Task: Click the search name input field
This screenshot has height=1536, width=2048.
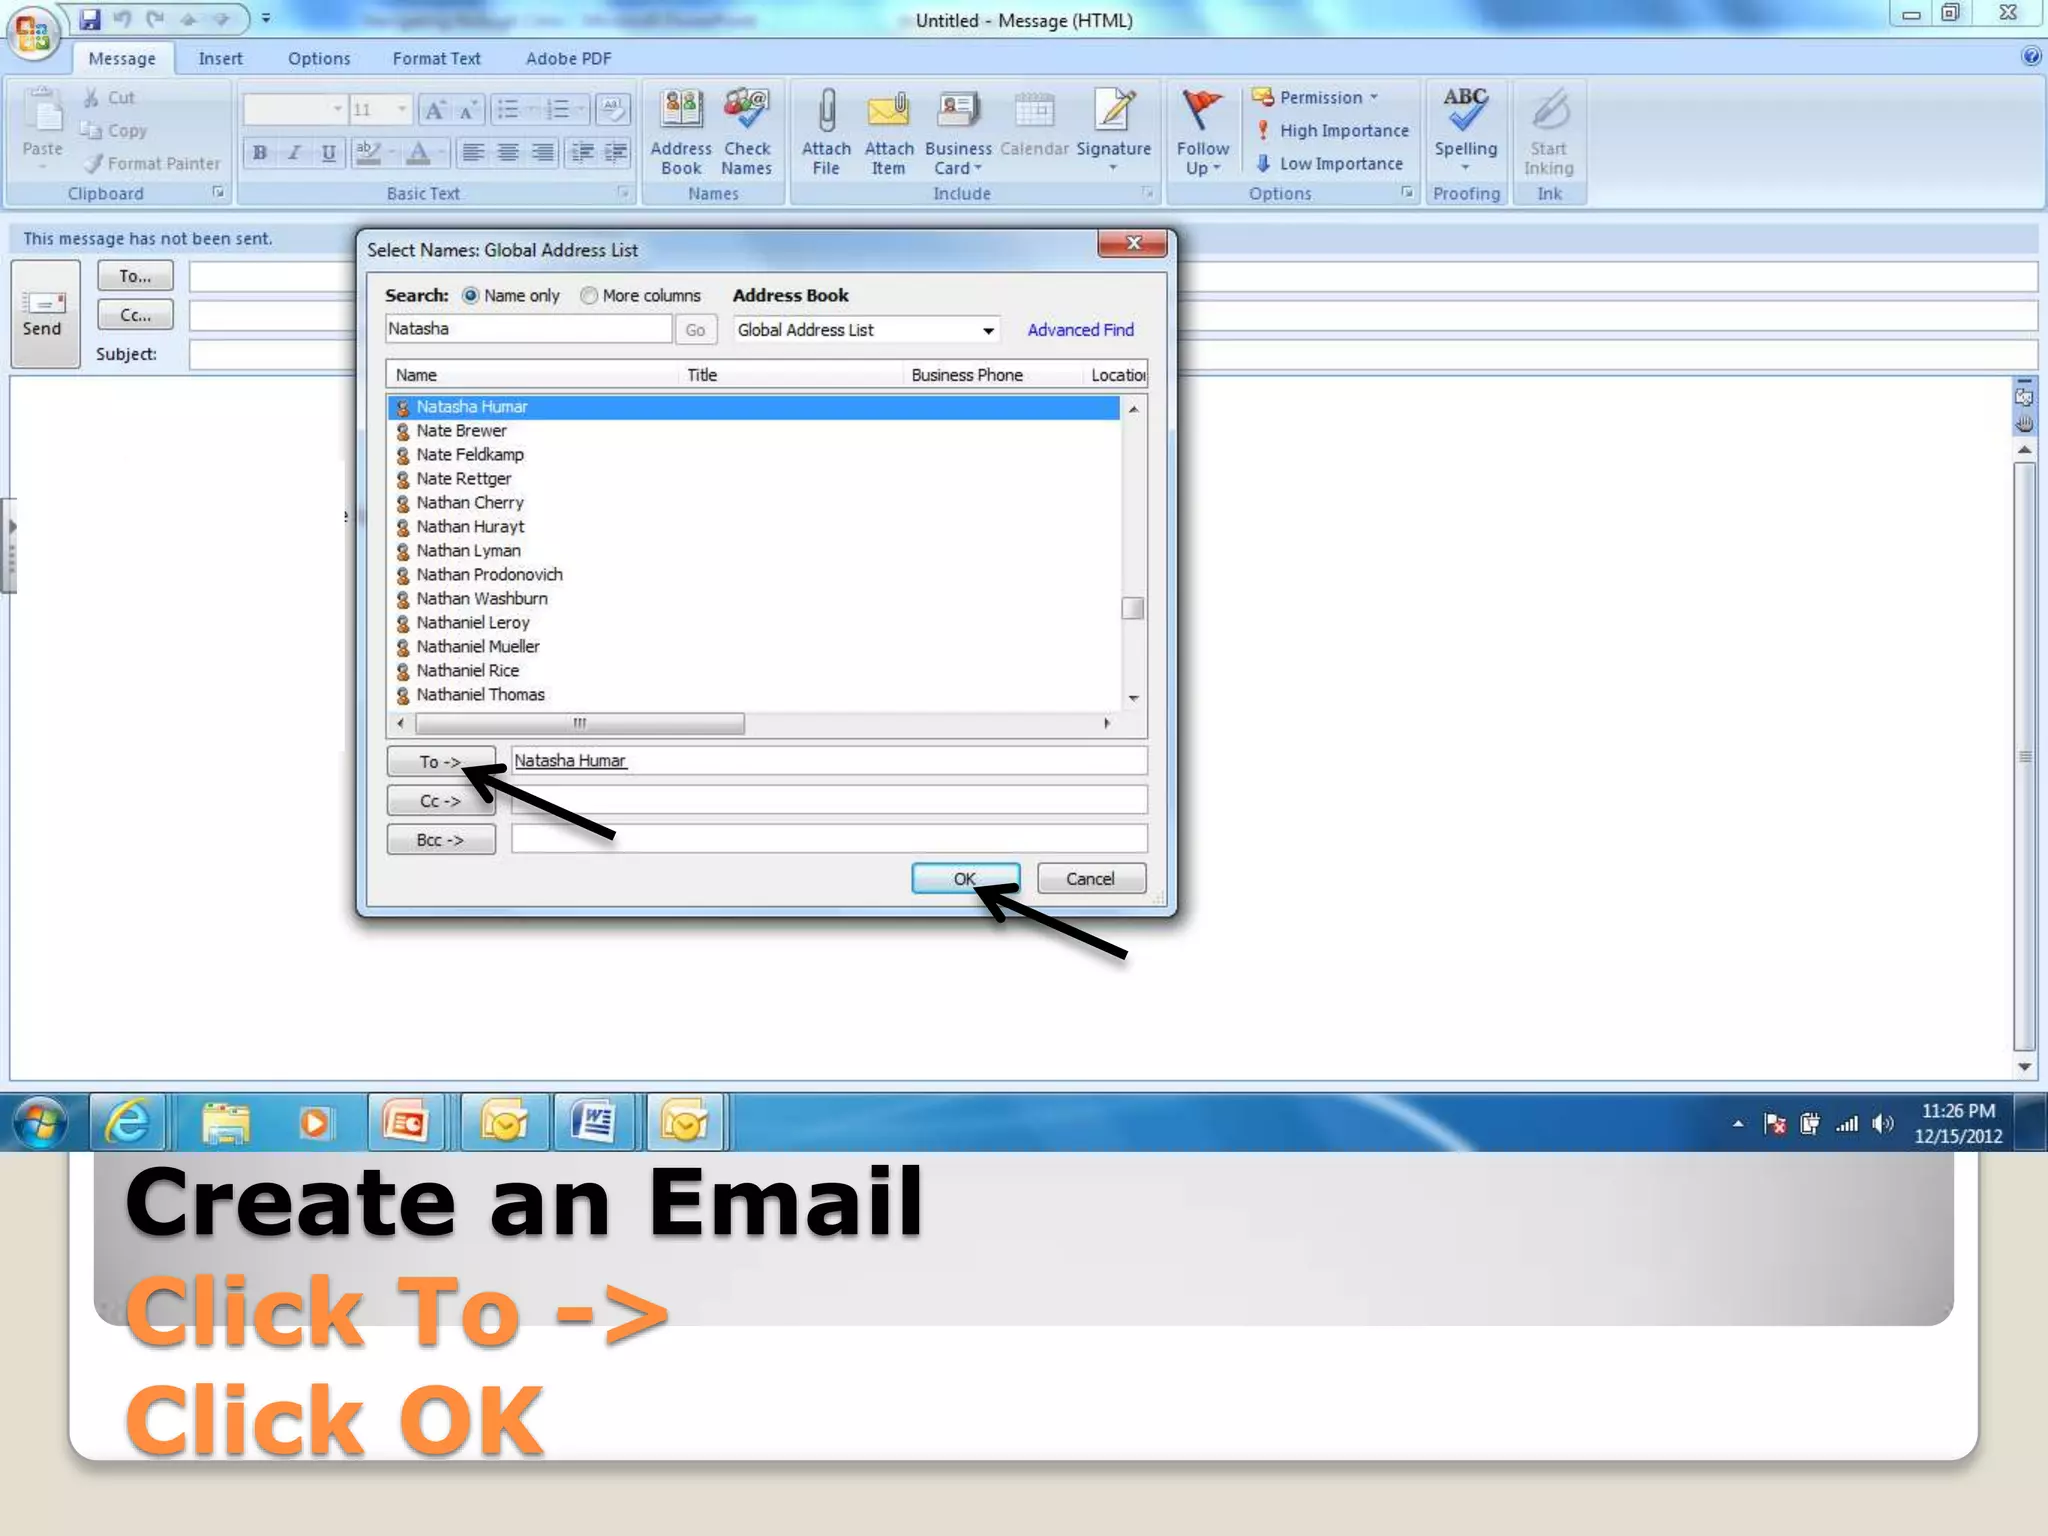Action: 528,329
